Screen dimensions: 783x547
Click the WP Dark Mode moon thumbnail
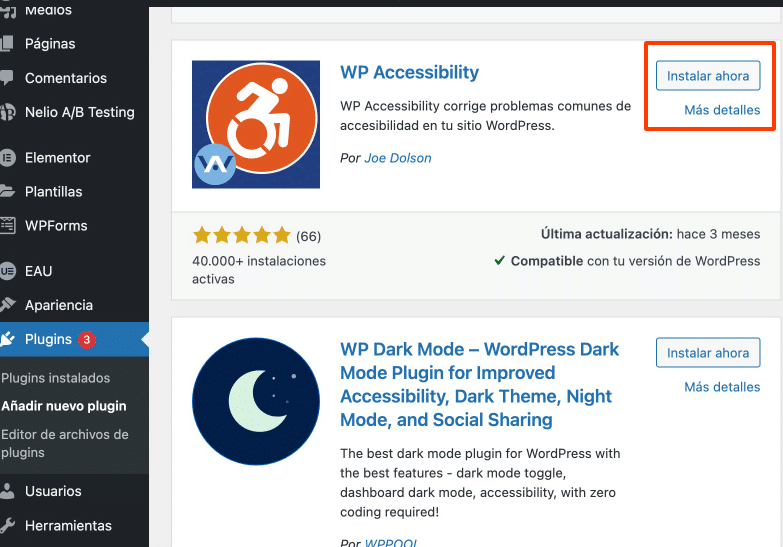coord(256,402)
